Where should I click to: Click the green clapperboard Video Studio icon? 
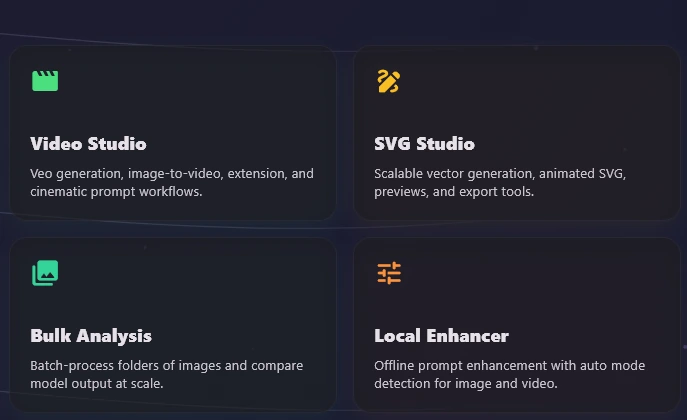click(x=45, y=81)
